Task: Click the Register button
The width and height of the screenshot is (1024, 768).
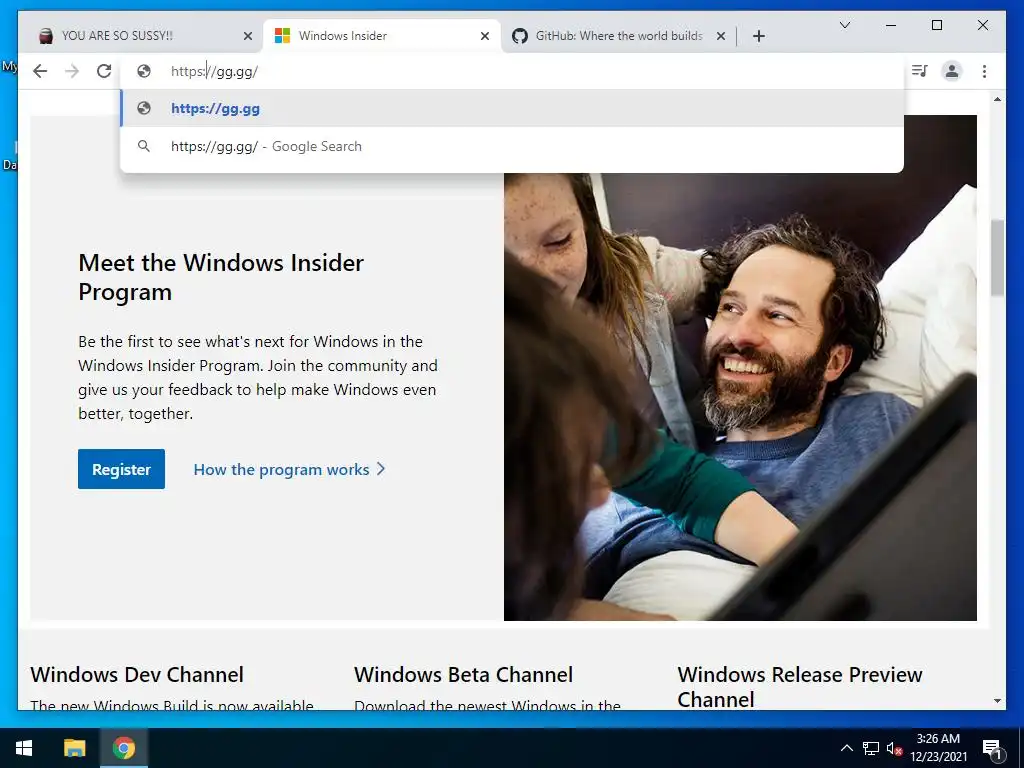Action: pyautogui.click(x=121, y=469)
